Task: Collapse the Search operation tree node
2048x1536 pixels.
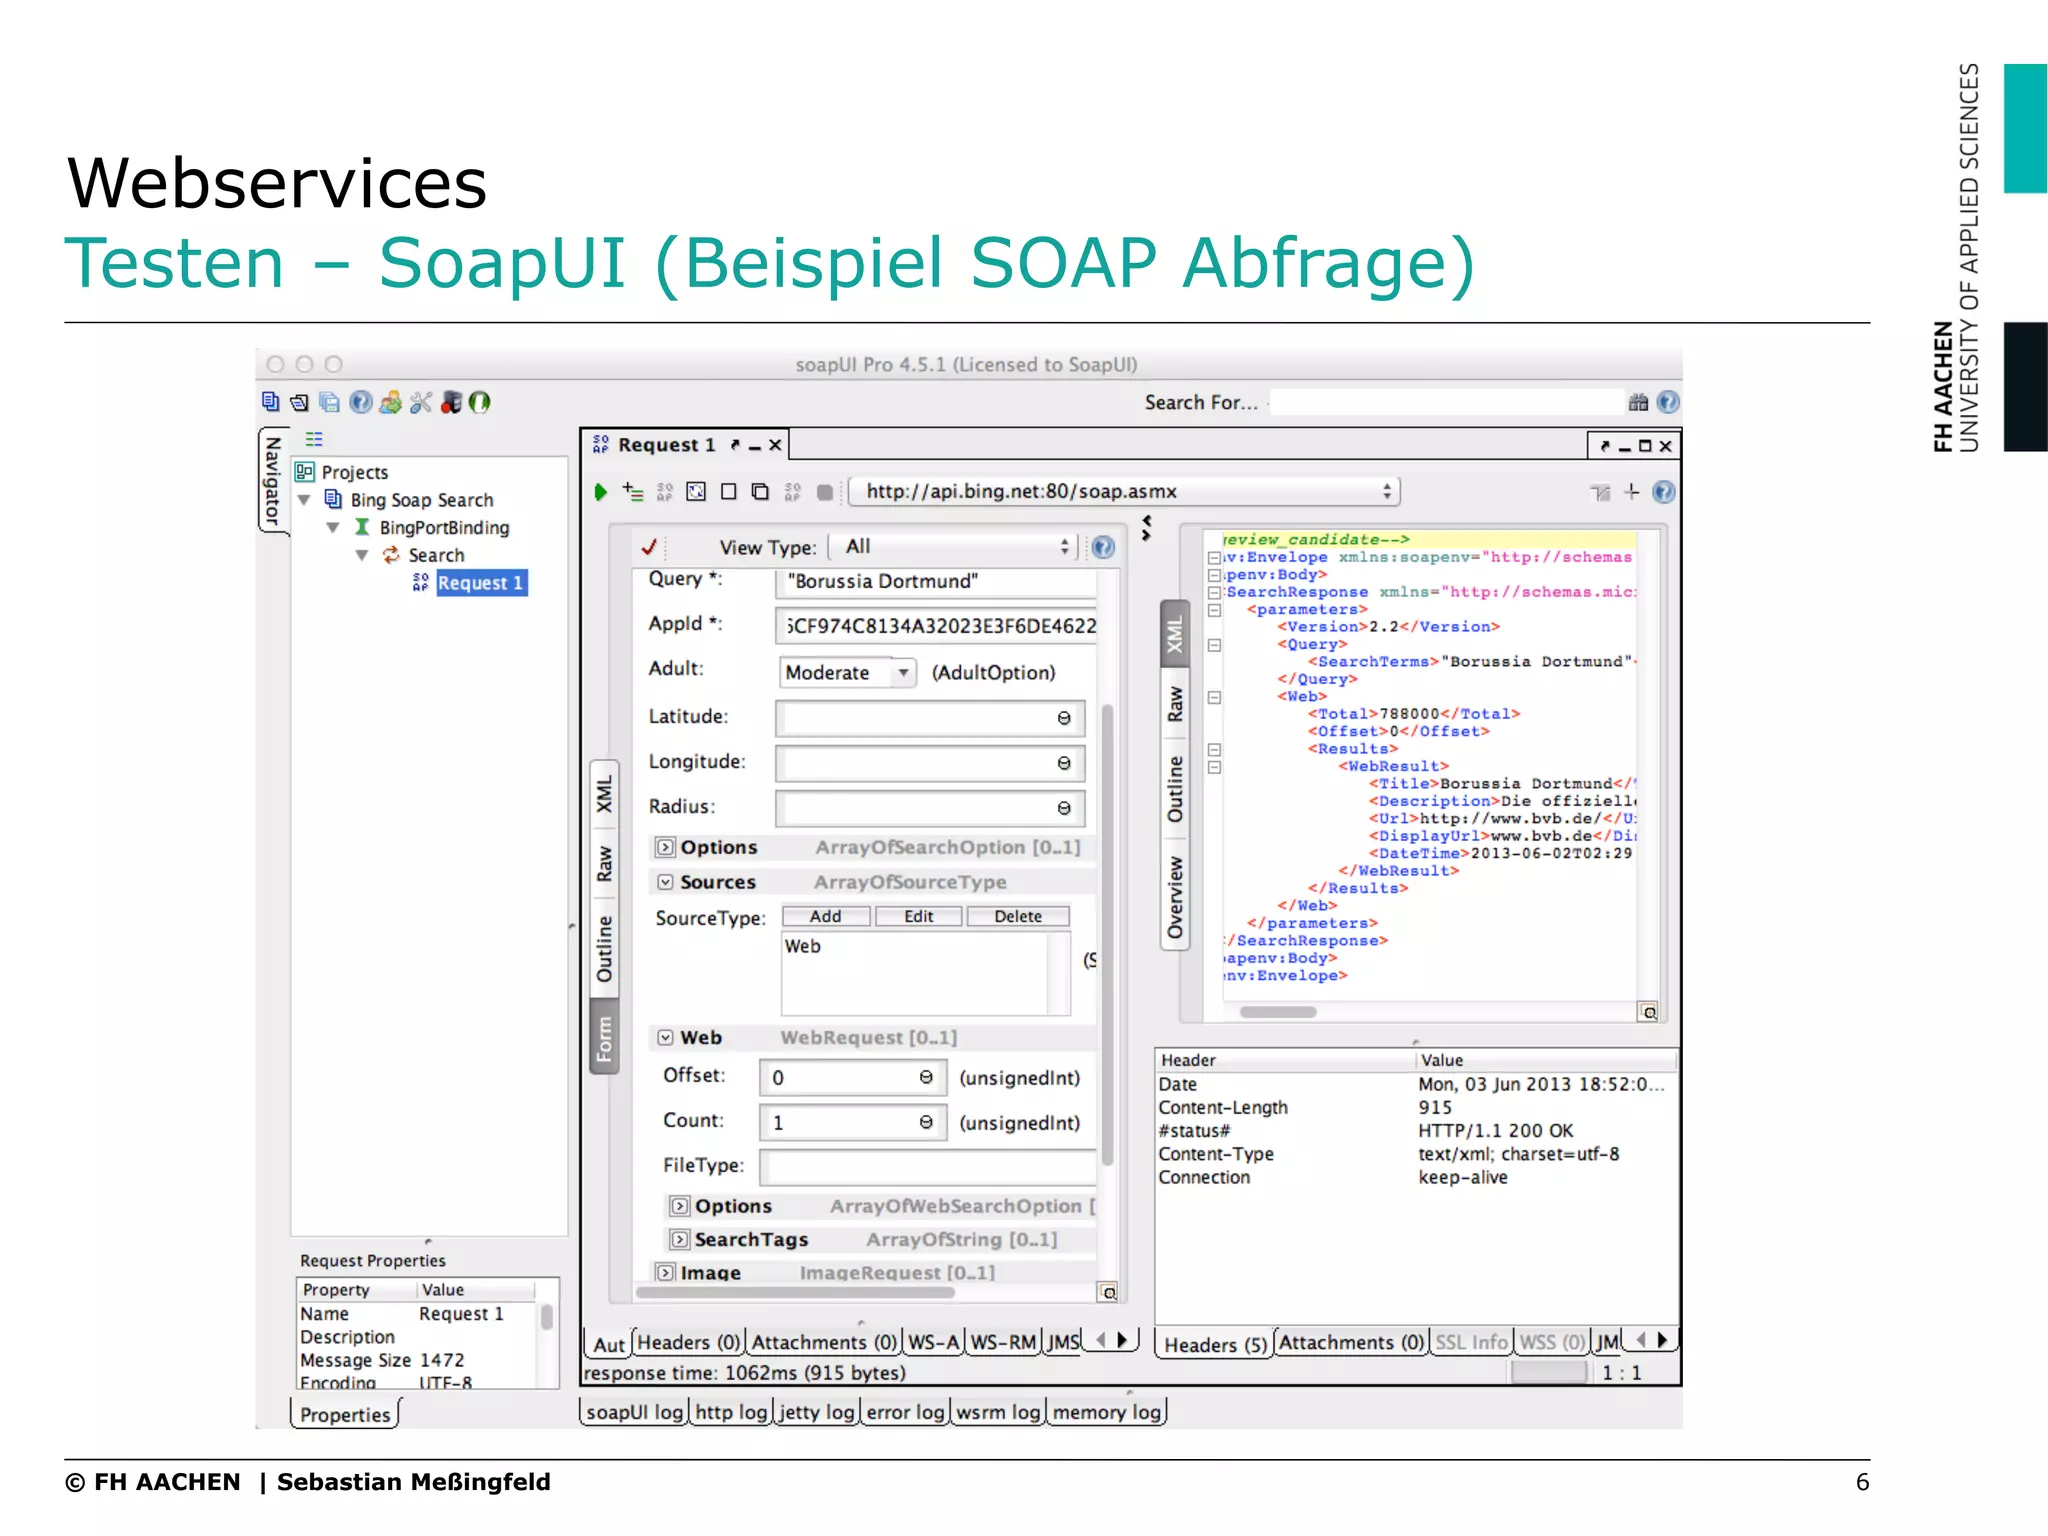Action: (x=362, y=555)
